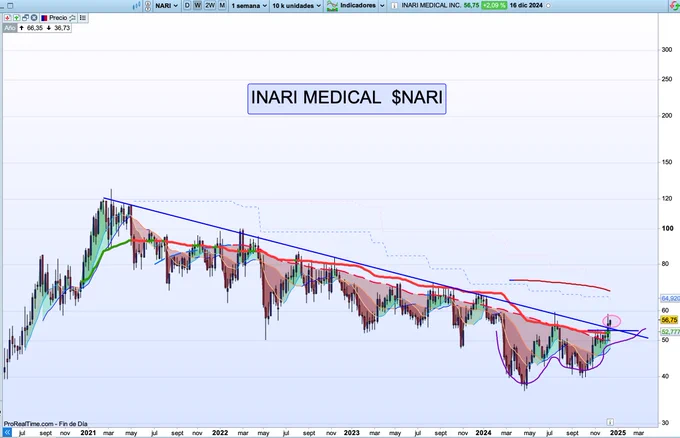The height and width of the screenshot is (438, 680).
Task: Open the NARI ticker dropdown
Action: click(x=167, y=6)
